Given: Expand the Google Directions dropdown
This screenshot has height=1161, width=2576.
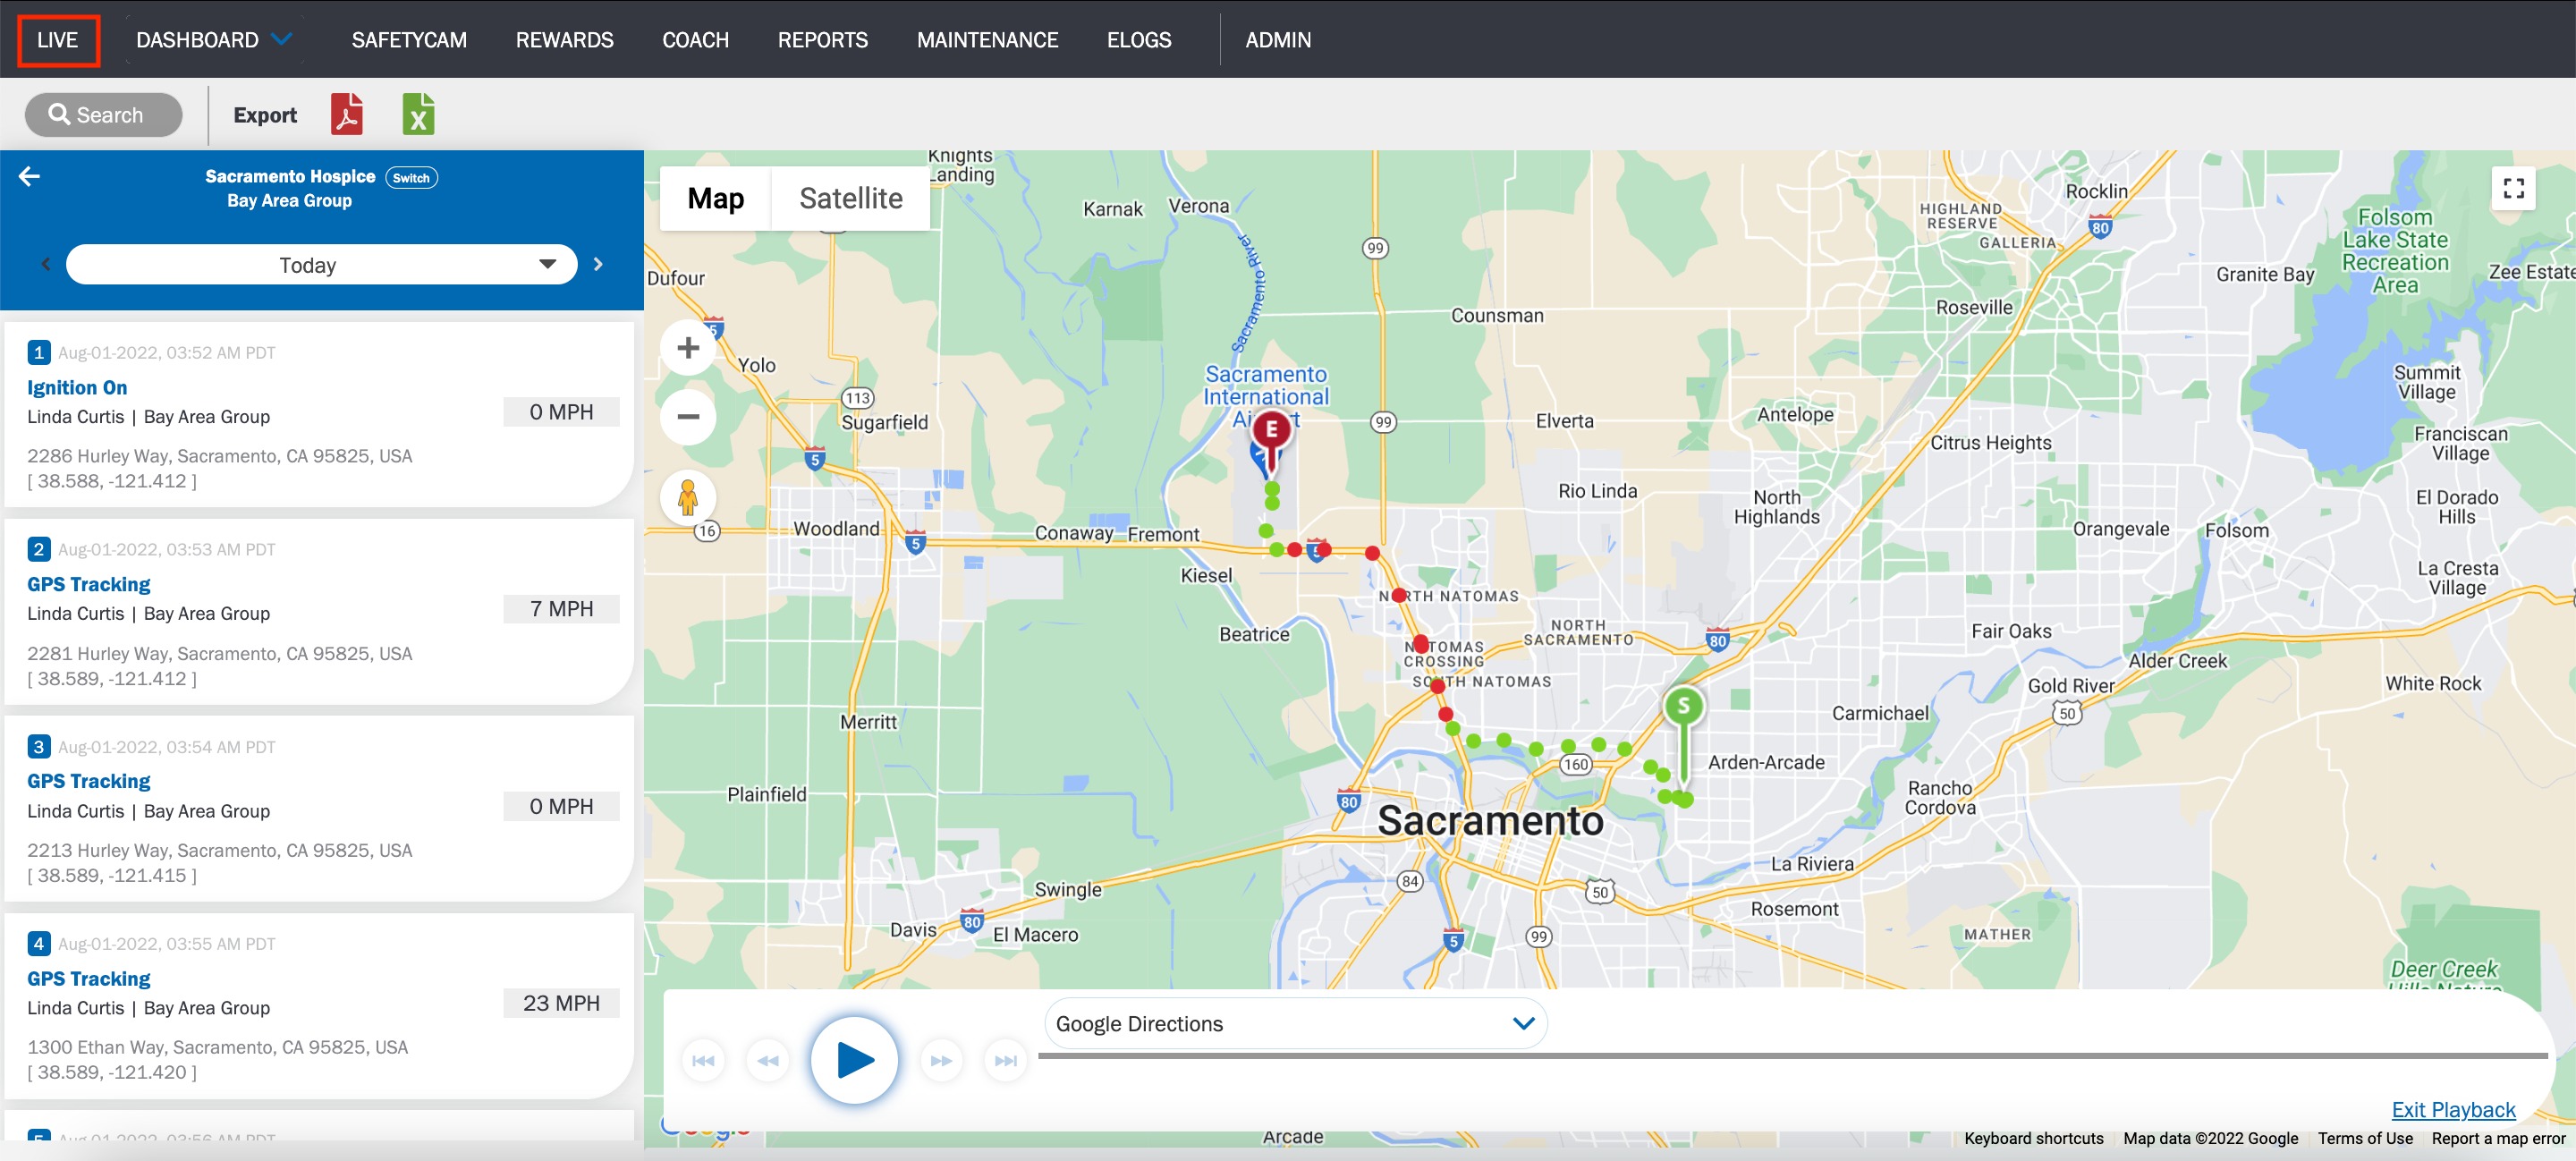Looking at the screenshot, I should pos(1295,1023).
